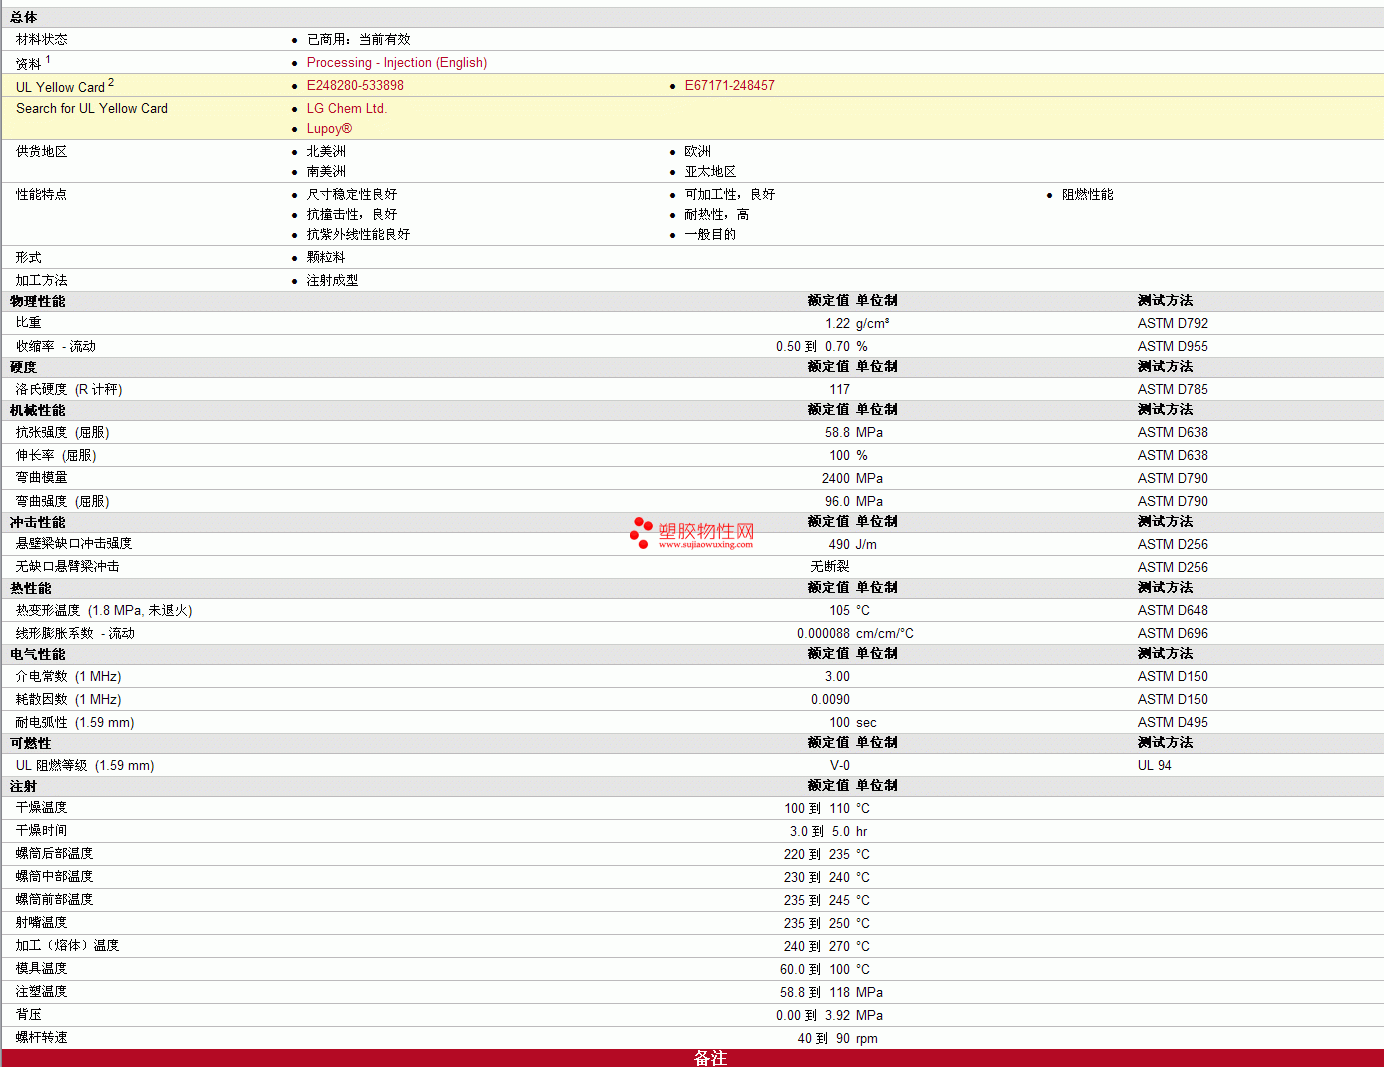Click the "颗粒料" form entry
Viewport: 1384px width, 1067px height.
point(326,258)
